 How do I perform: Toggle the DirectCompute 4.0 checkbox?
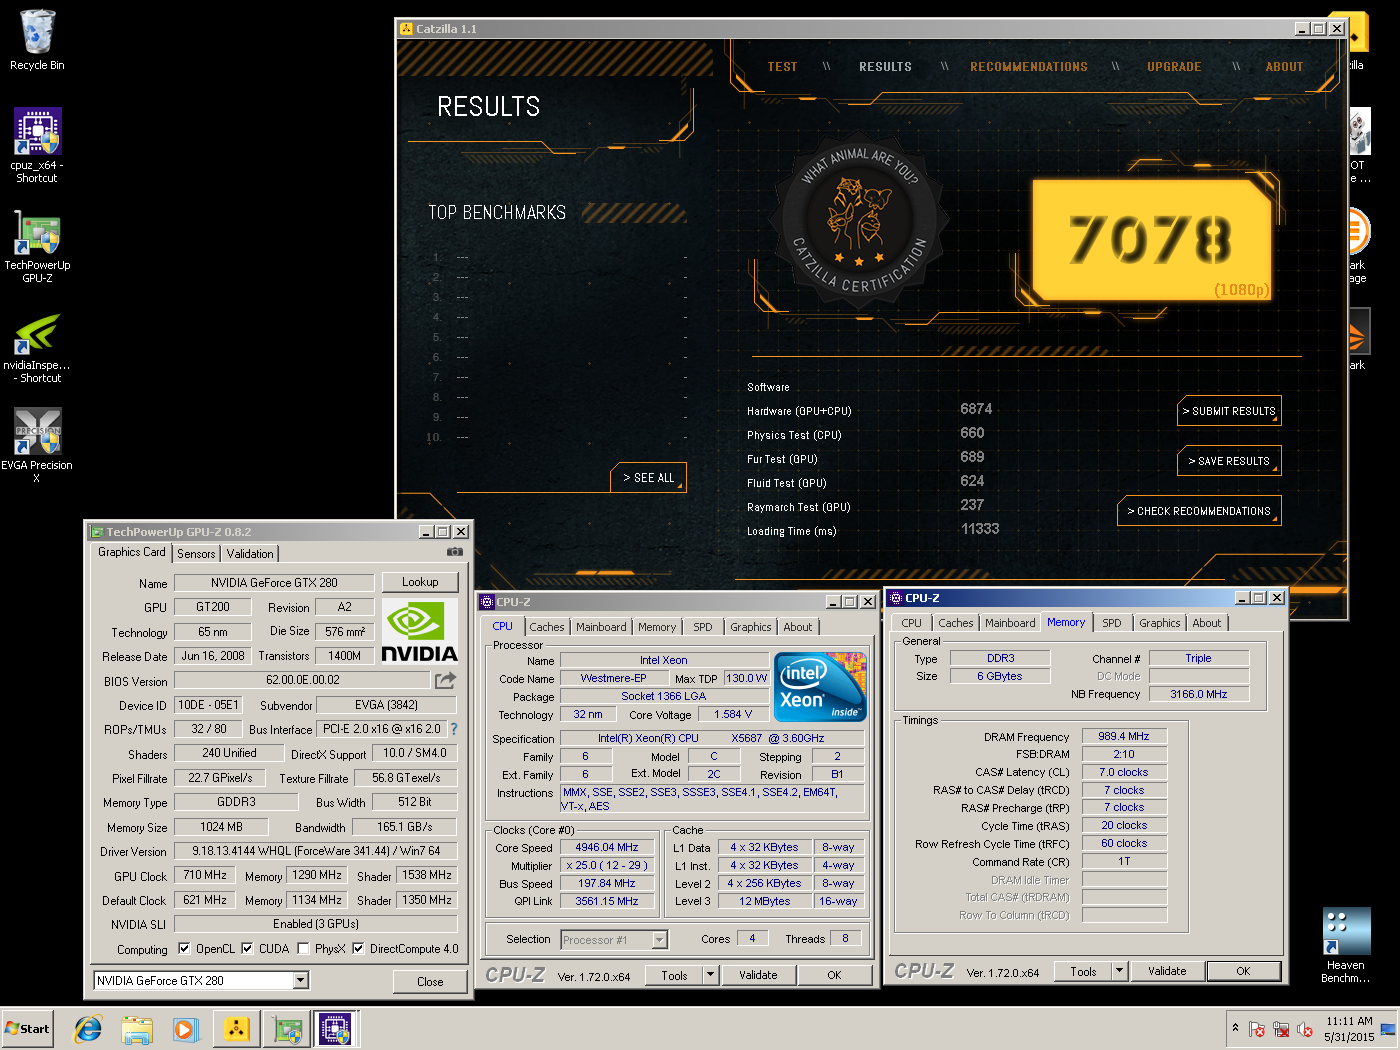click(x=358, y=948)
